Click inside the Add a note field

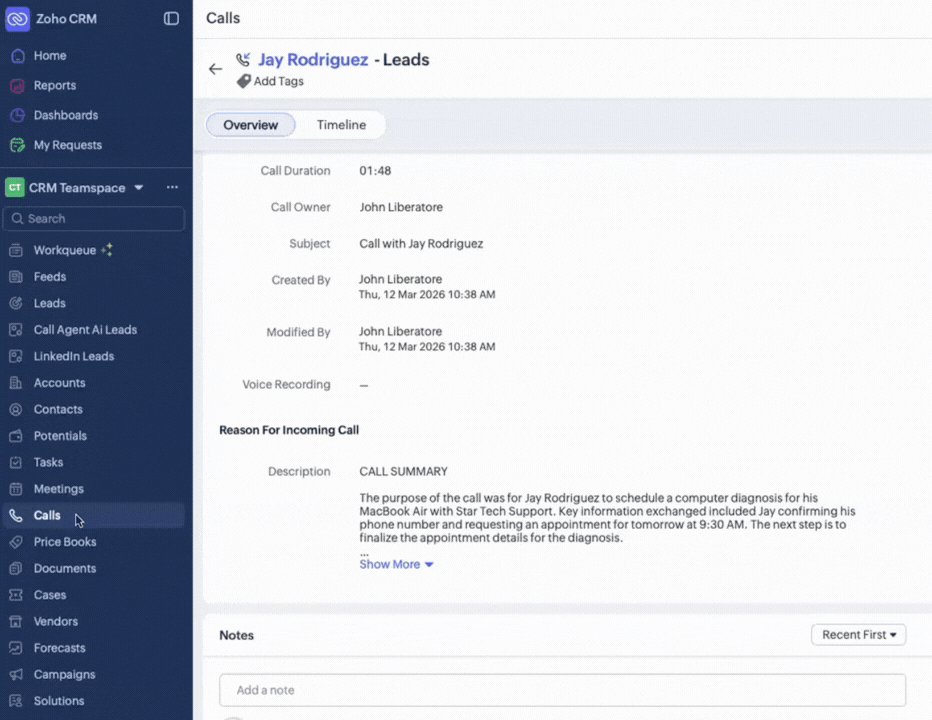click(562, 690)
